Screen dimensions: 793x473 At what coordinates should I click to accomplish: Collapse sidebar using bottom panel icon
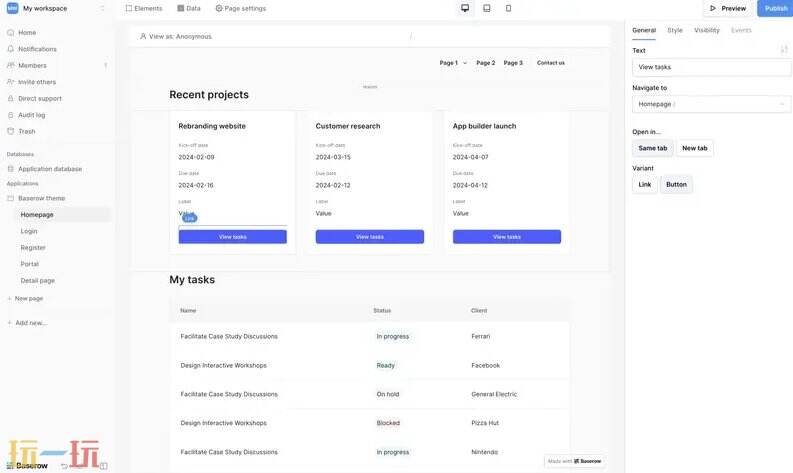[103, 465]
